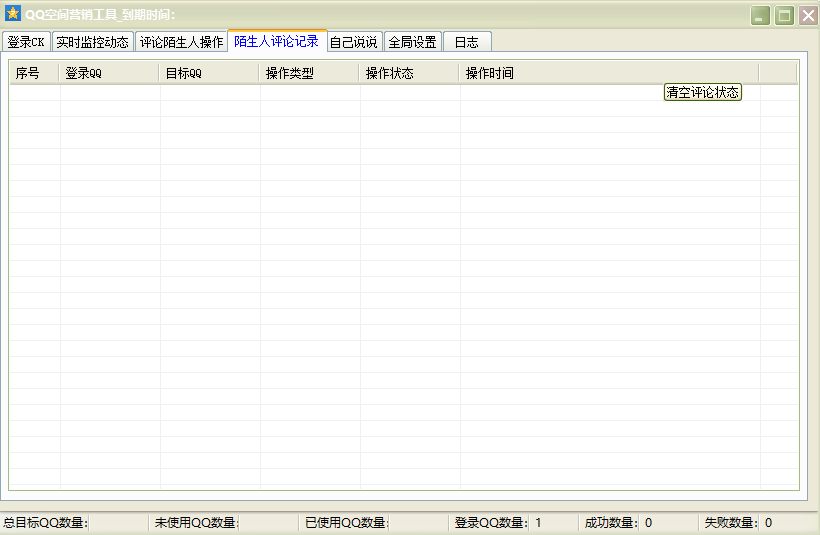Viewport: 820px width, 535px height.
Task: Click the 目标QQ column header
Action: 209,73
